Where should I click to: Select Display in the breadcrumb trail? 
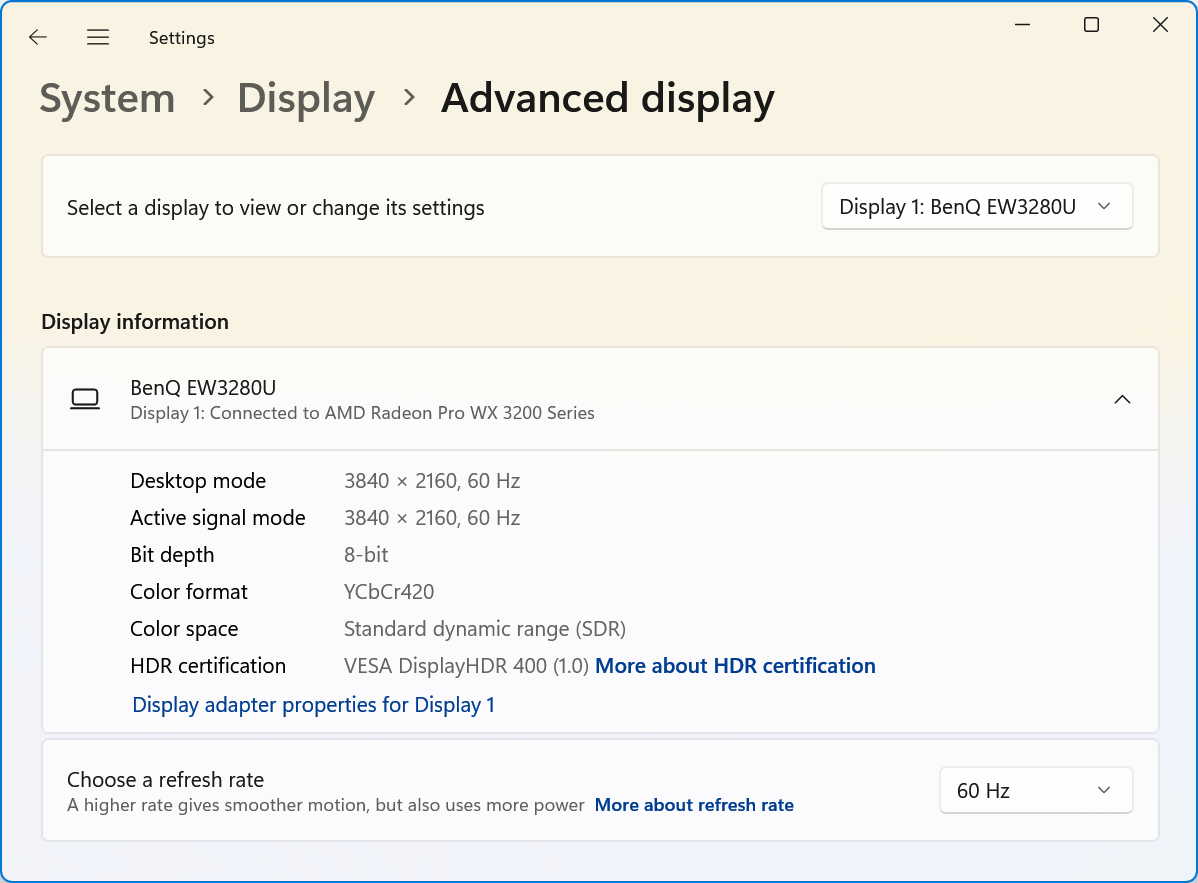306,98
